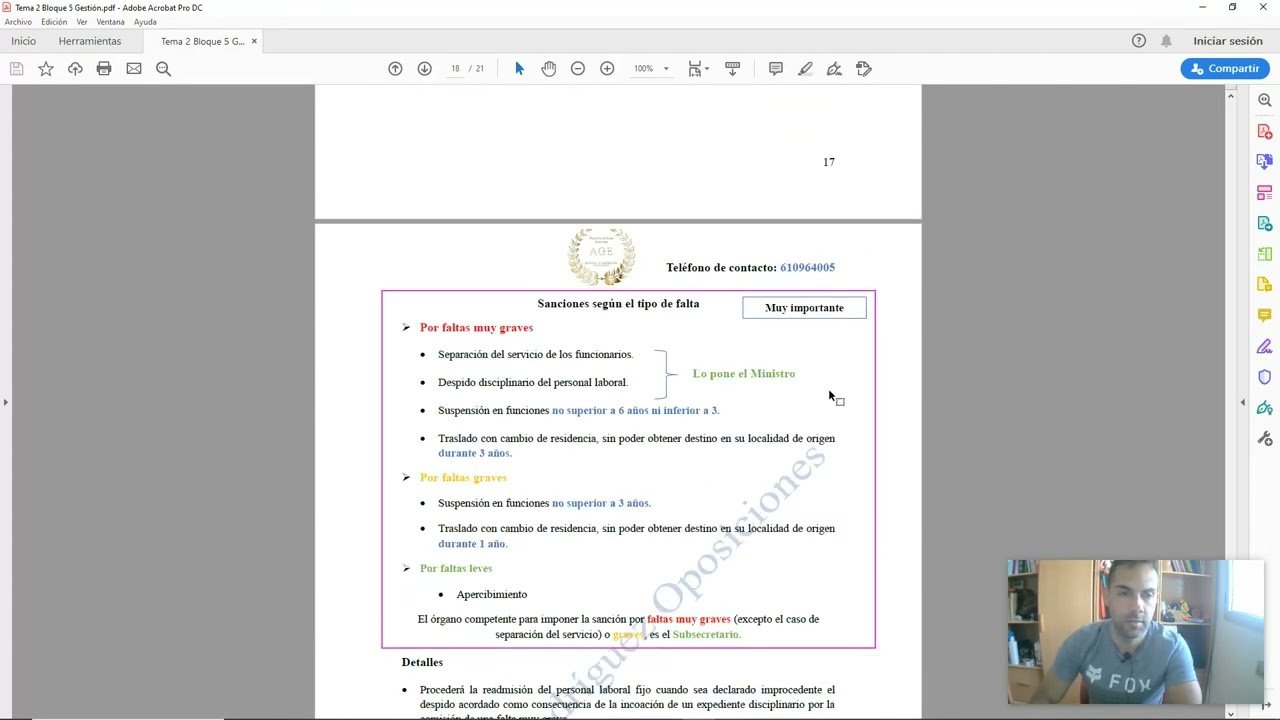1280x720 pixels.
Task: Click the word 'Apercibimiento'
Action: click(x=492, y=594)
